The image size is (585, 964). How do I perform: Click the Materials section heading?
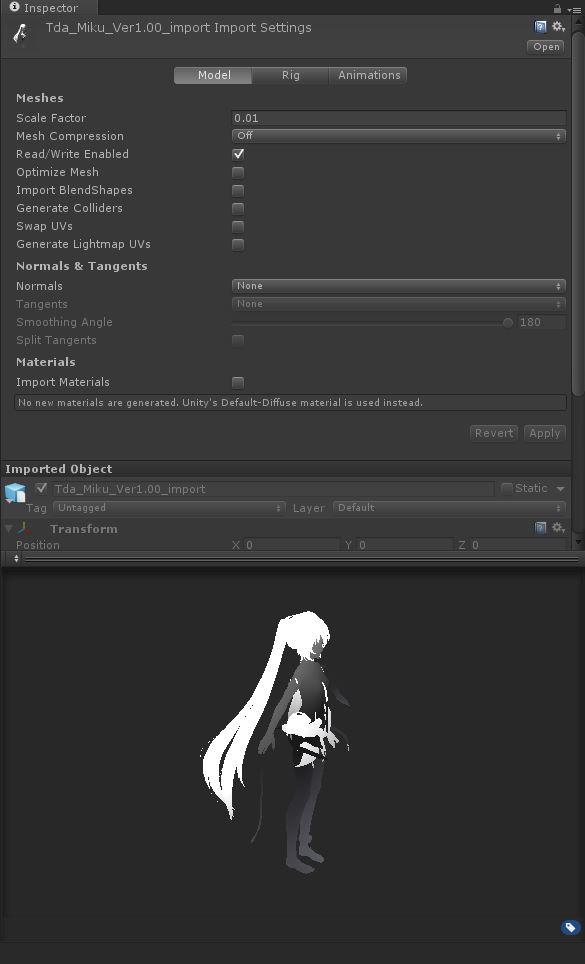click(x=45, y=362)
